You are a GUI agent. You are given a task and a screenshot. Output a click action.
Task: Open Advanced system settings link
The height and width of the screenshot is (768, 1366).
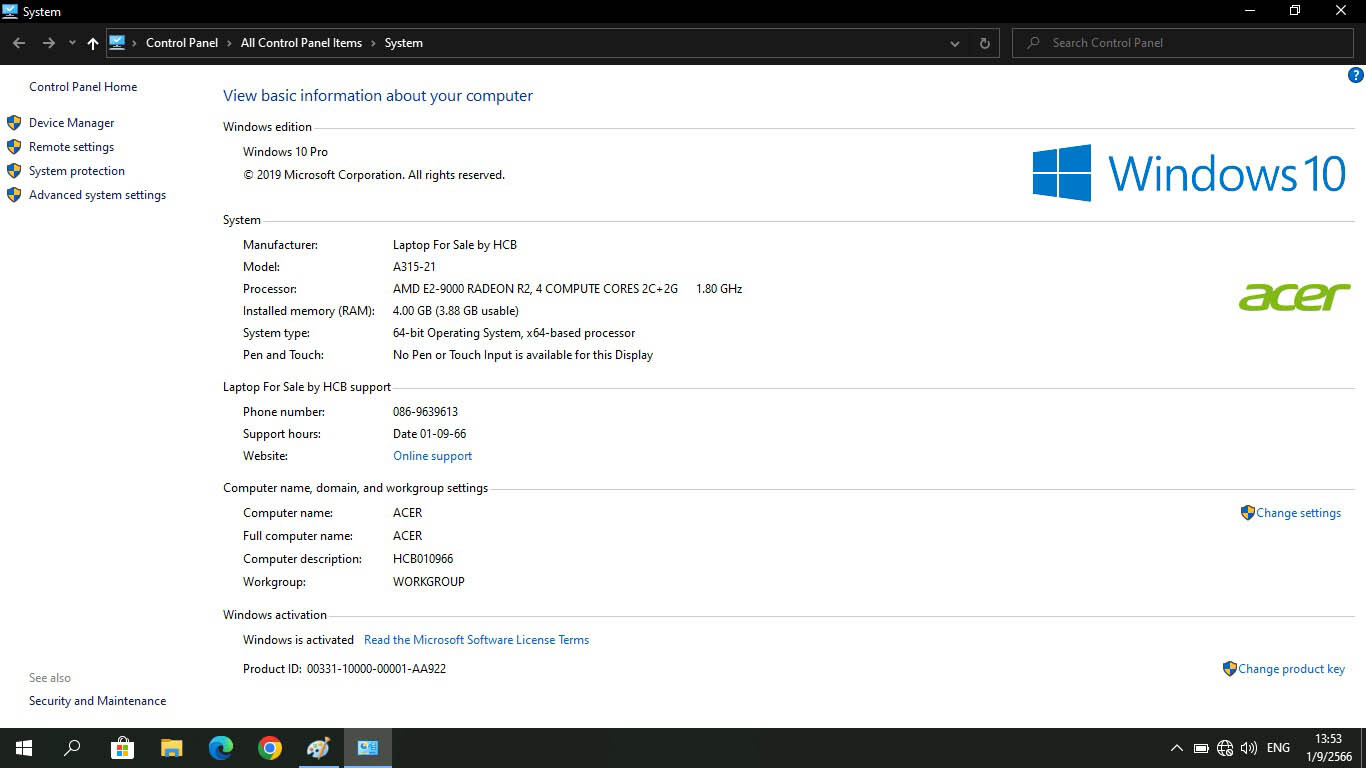[98, 195]
